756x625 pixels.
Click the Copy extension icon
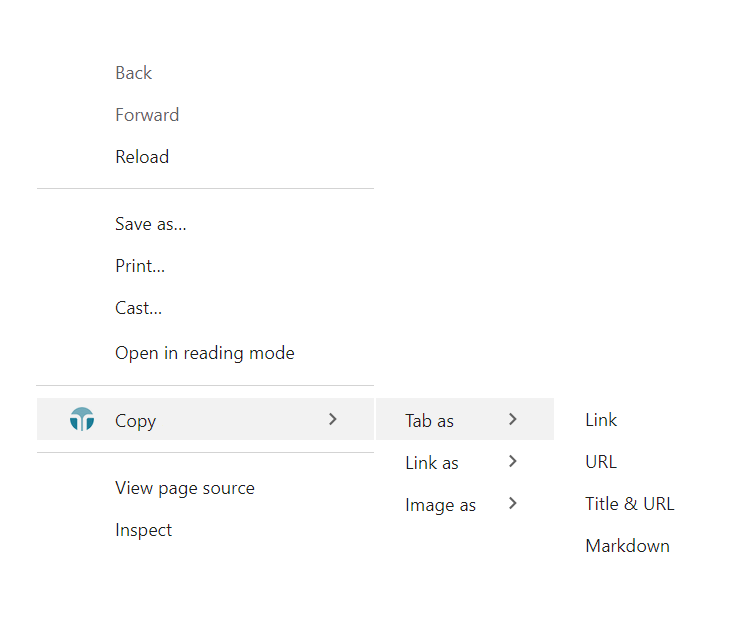(x=82, y=420)
